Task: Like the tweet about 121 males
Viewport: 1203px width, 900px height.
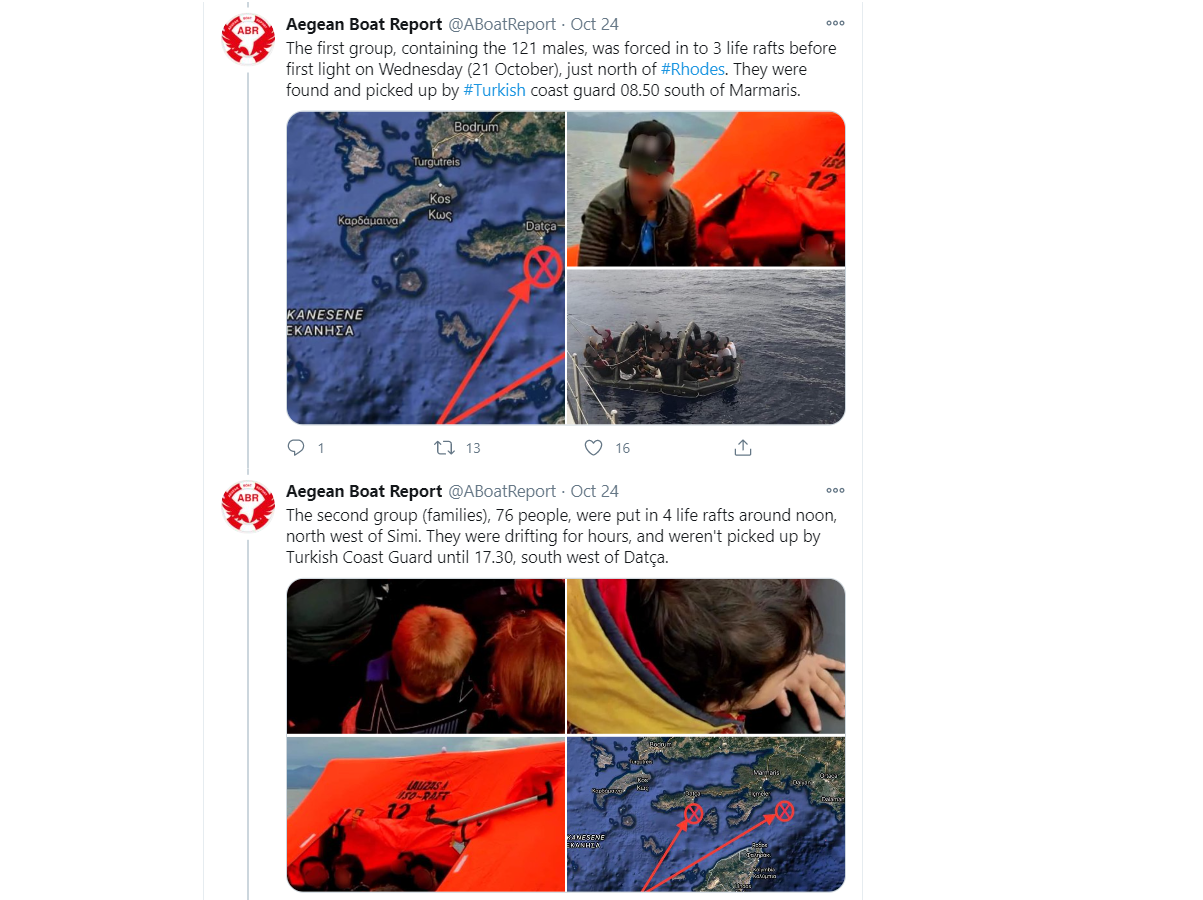Action: coord(593,448)
